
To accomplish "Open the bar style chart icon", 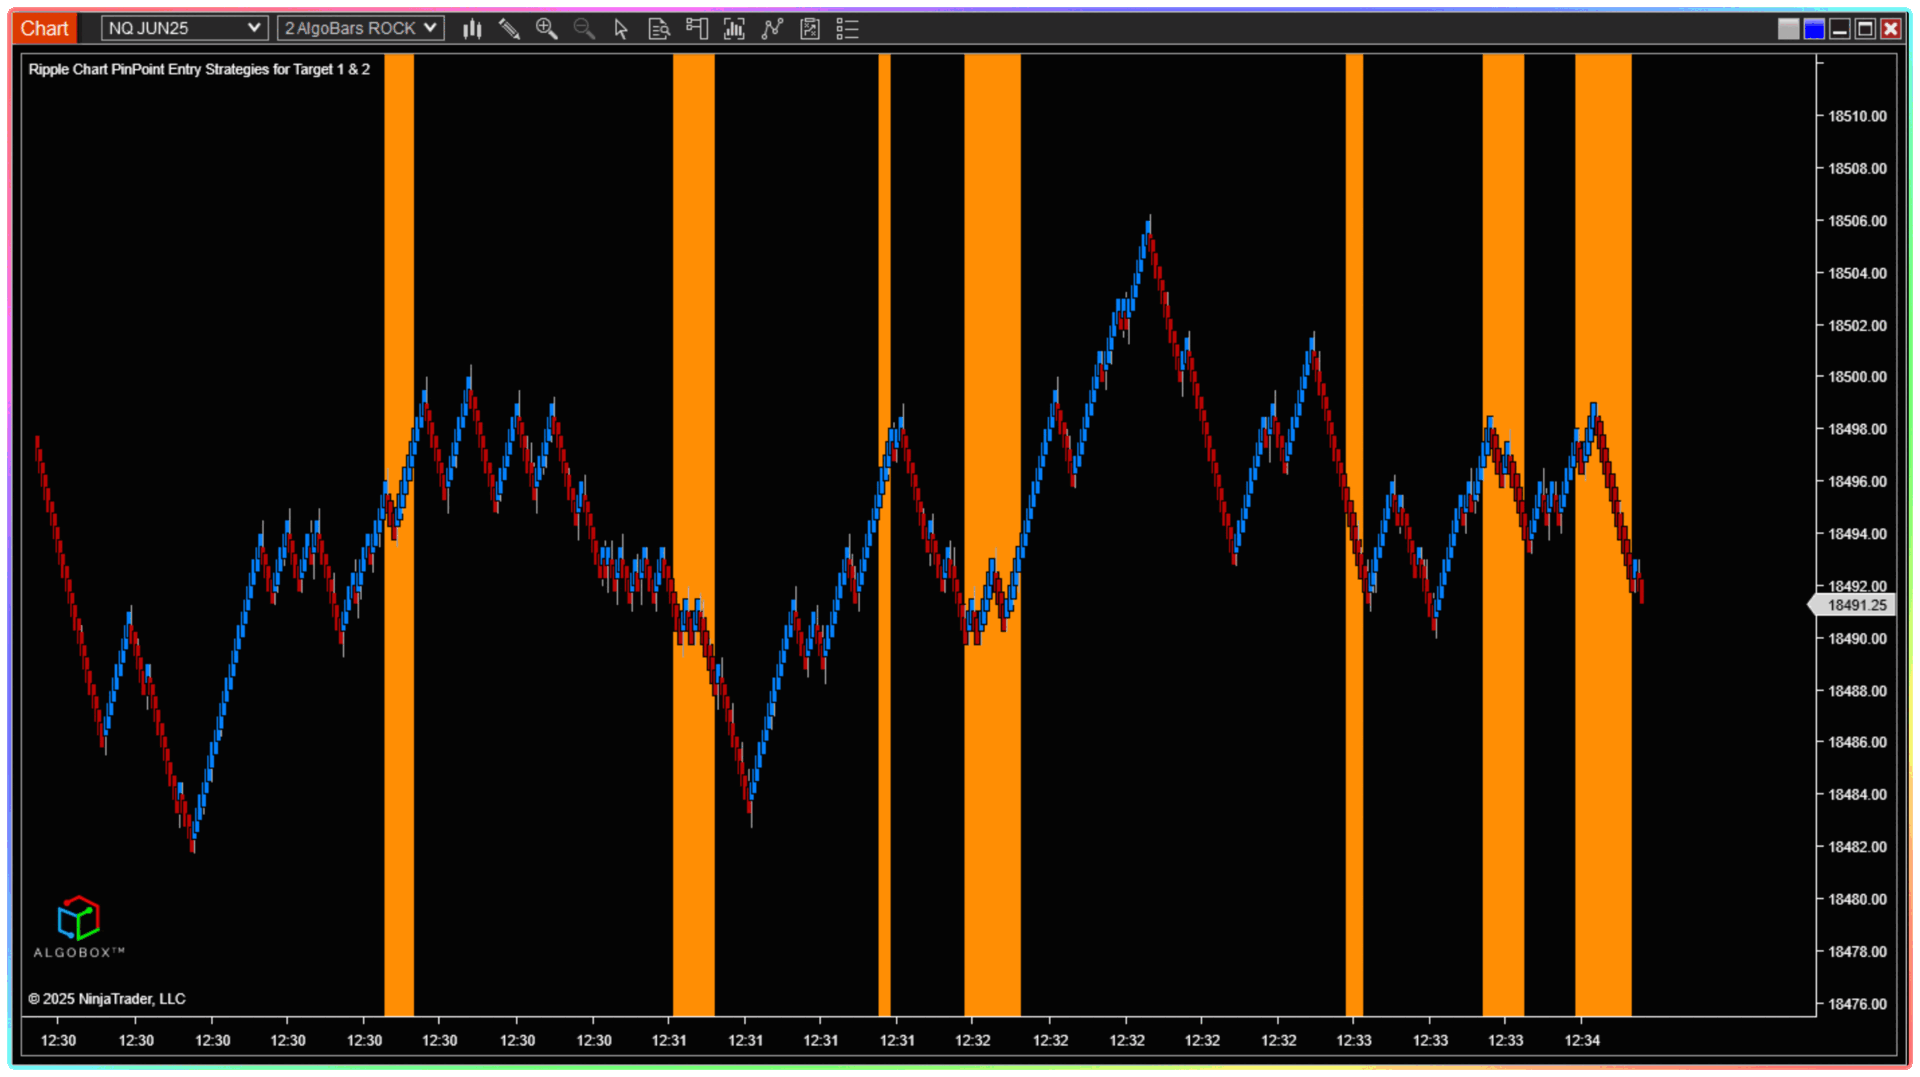I will 472,29.
